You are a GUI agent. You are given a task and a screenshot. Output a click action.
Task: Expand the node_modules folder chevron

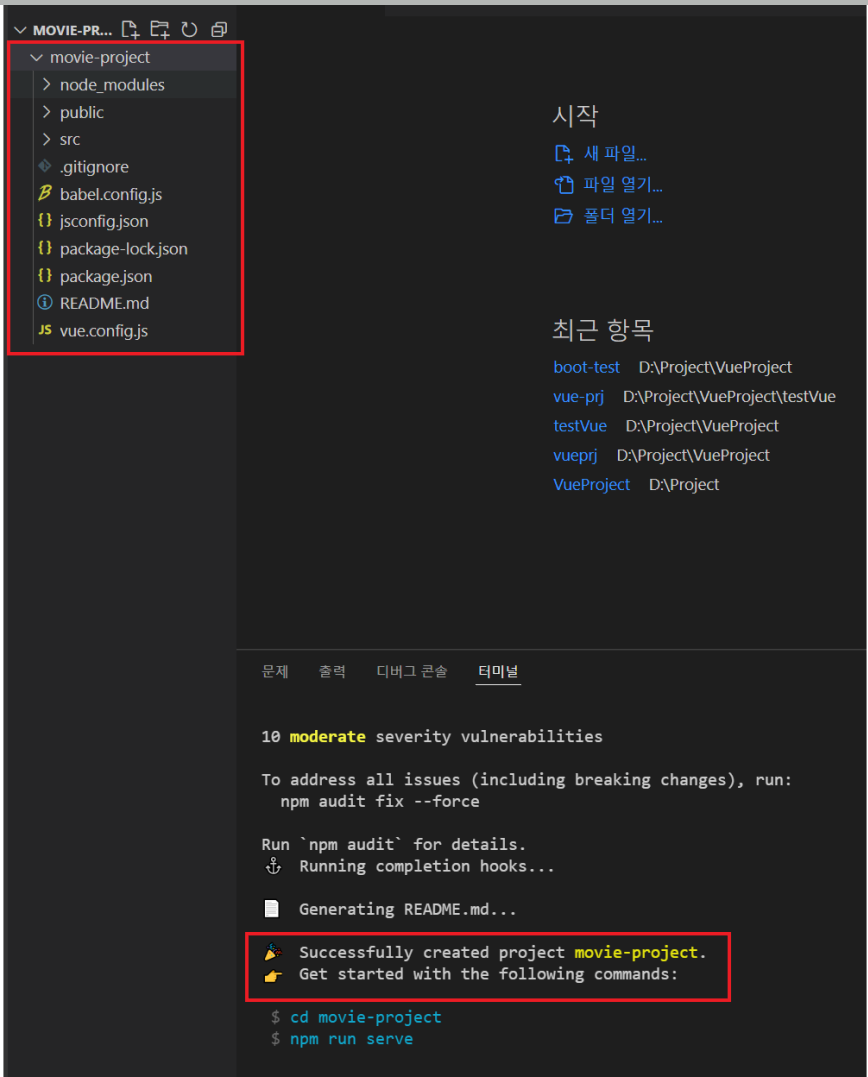coord(47,84)
